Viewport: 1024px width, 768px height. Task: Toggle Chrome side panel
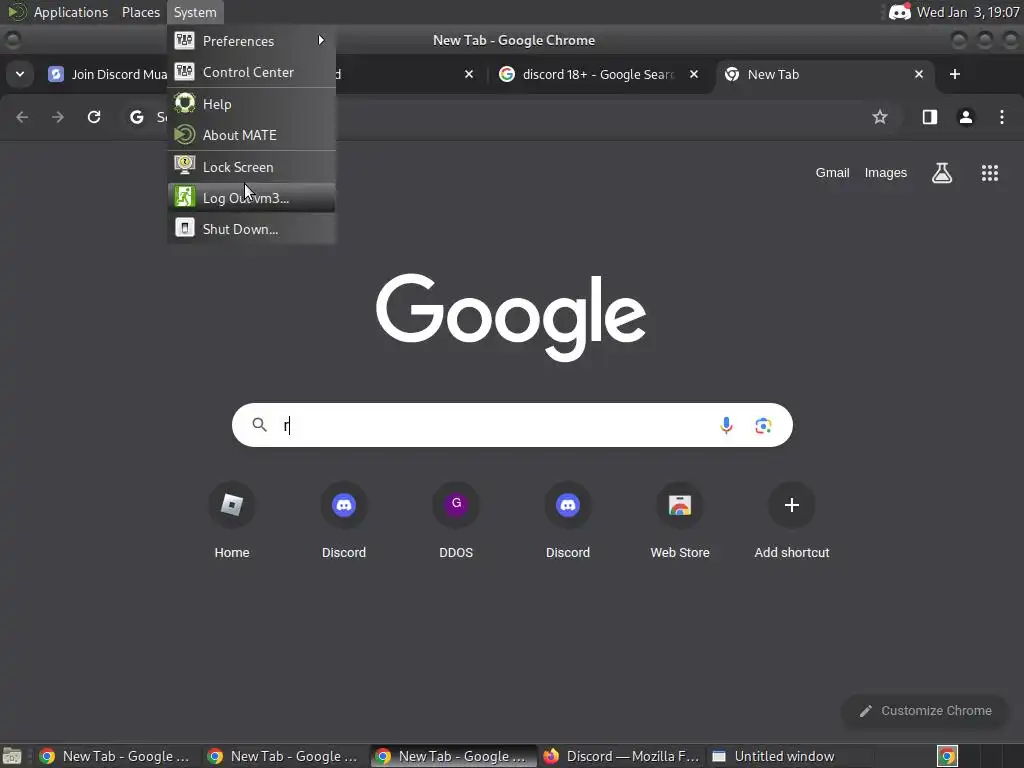(929, 117)
